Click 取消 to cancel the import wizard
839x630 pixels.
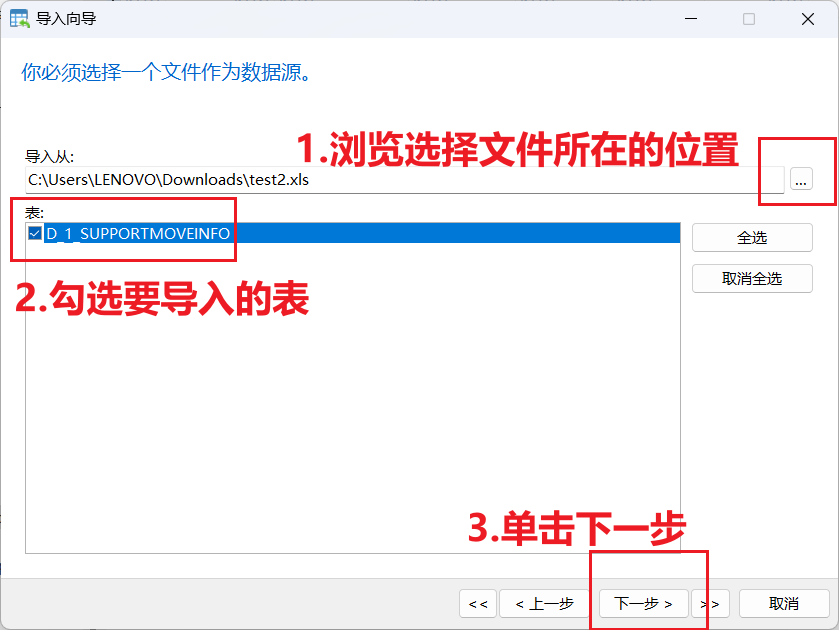coord(784,603)
